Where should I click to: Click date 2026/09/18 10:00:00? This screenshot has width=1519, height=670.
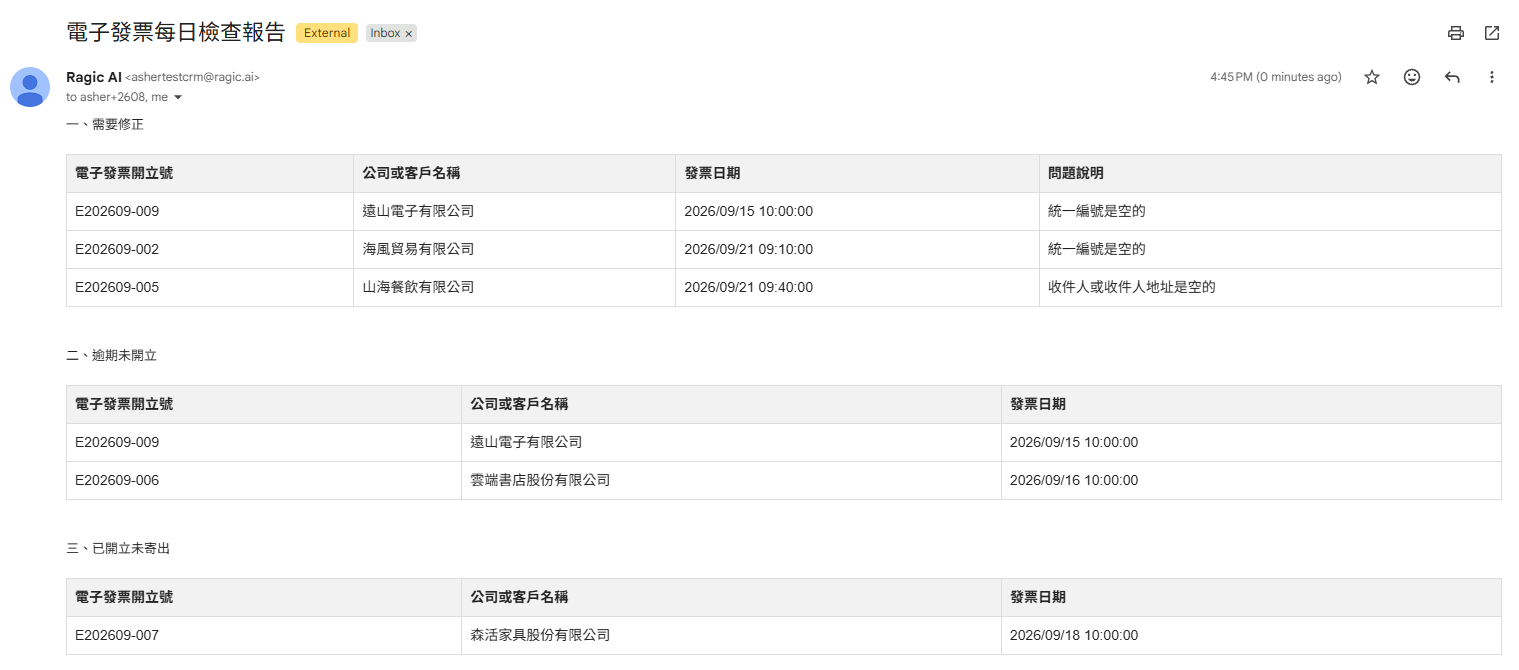[1074, 635]
